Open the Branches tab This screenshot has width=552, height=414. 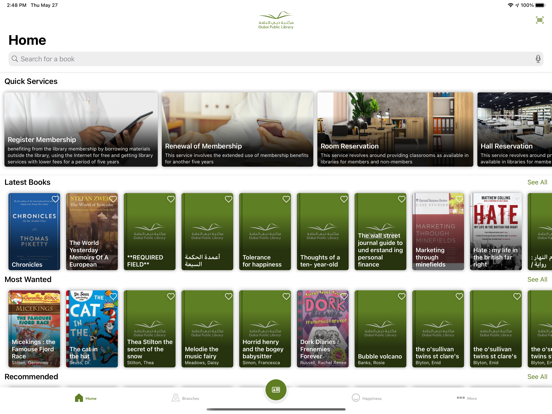click(185, 398)
